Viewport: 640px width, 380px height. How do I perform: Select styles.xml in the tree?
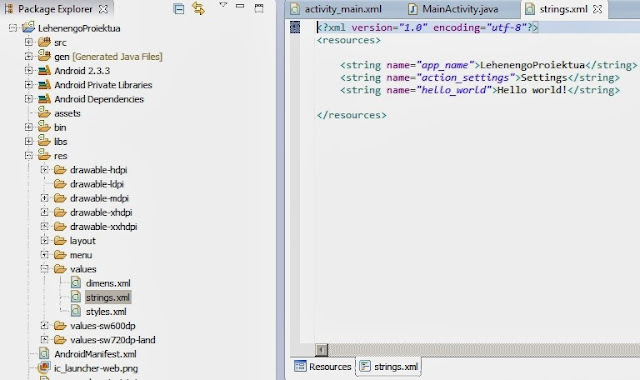(x=106, y=312)
